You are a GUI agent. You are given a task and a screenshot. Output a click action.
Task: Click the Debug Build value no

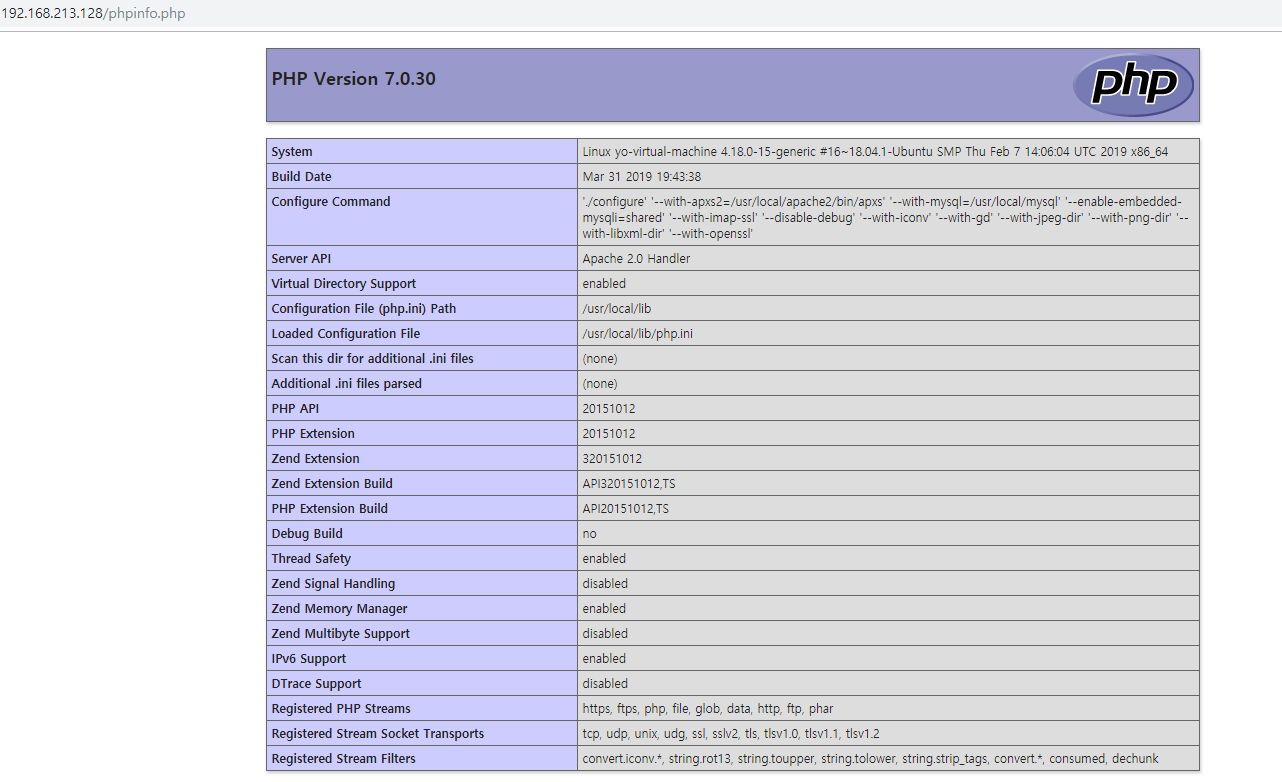589,534
